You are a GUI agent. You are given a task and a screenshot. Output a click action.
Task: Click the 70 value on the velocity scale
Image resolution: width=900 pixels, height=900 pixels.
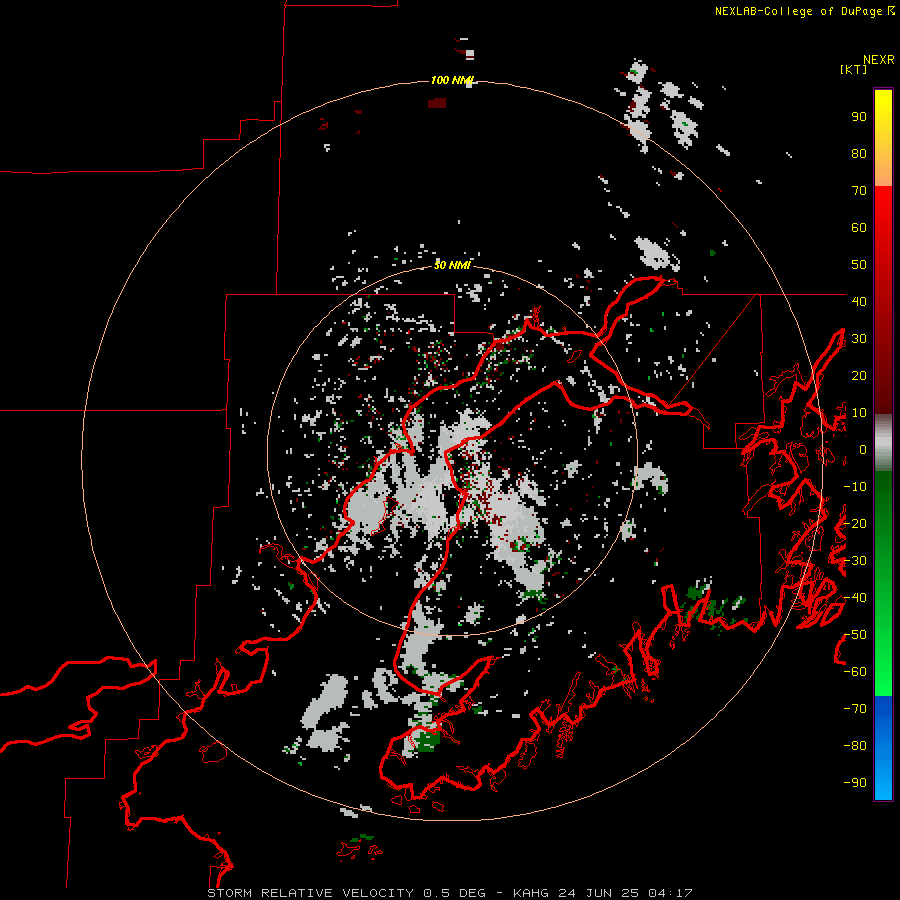coord(859,191)
